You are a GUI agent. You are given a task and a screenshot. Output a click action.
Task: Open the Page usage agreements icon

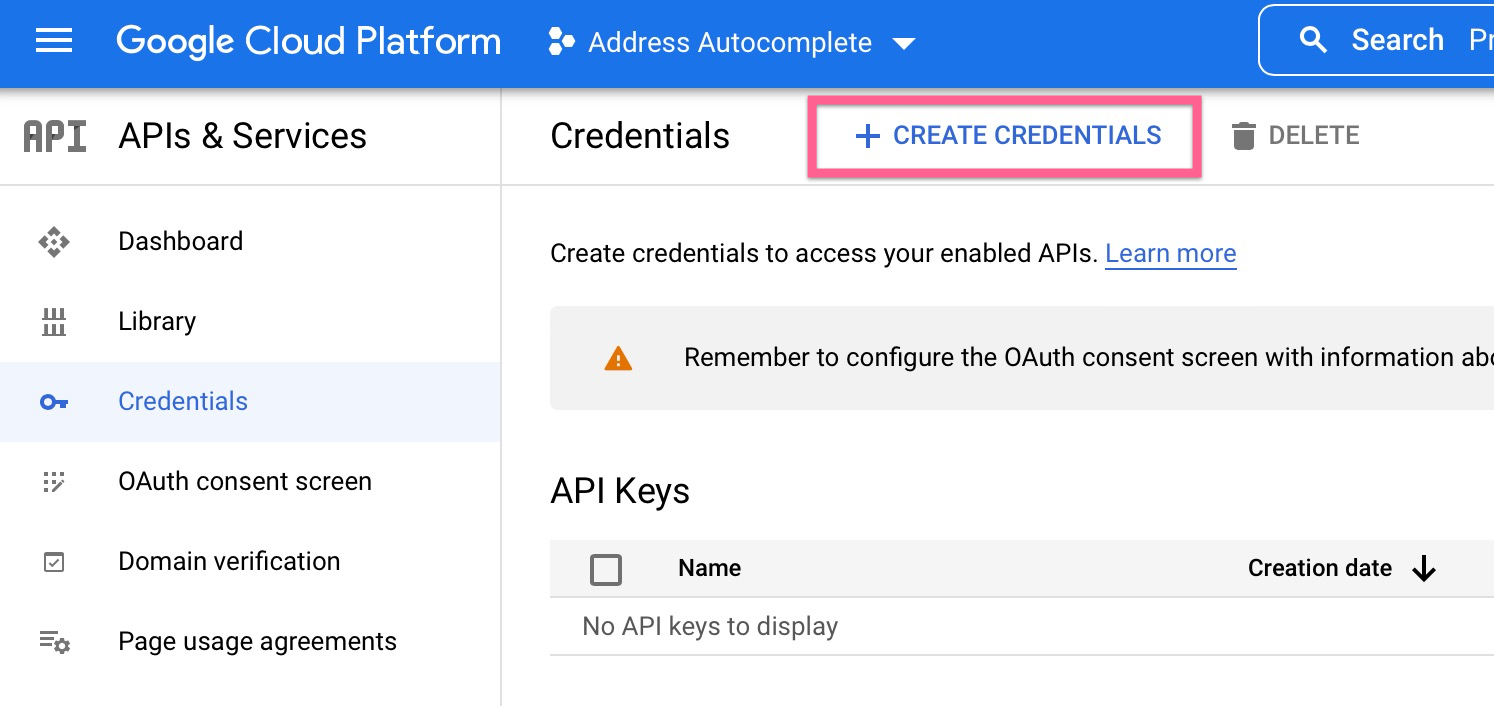click(55, 642)
